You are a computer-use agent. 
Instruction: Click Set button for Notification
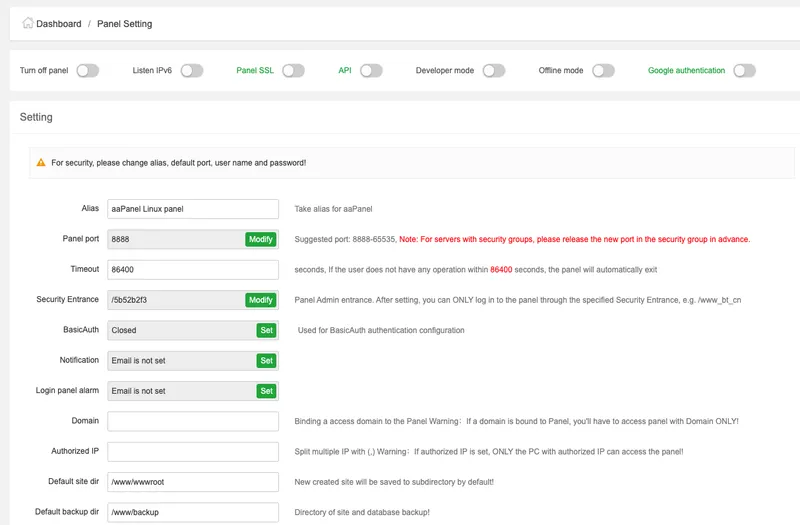pos(267,361)
